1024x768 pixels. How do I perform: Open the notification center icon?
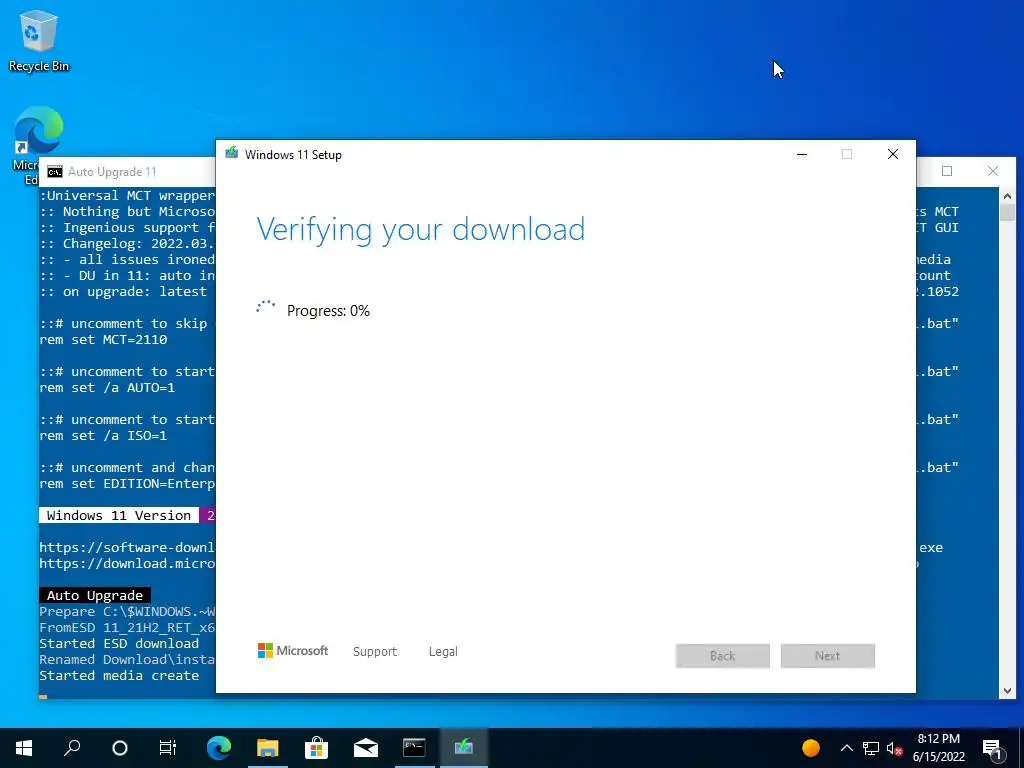pos(992,748)
